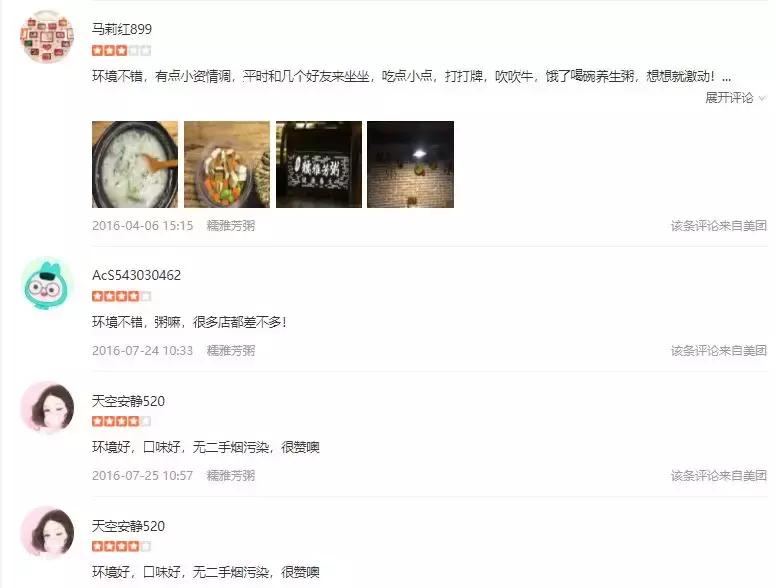Click 该条评论来自美团 on the 2016-07-25 review

coord(719,476)
